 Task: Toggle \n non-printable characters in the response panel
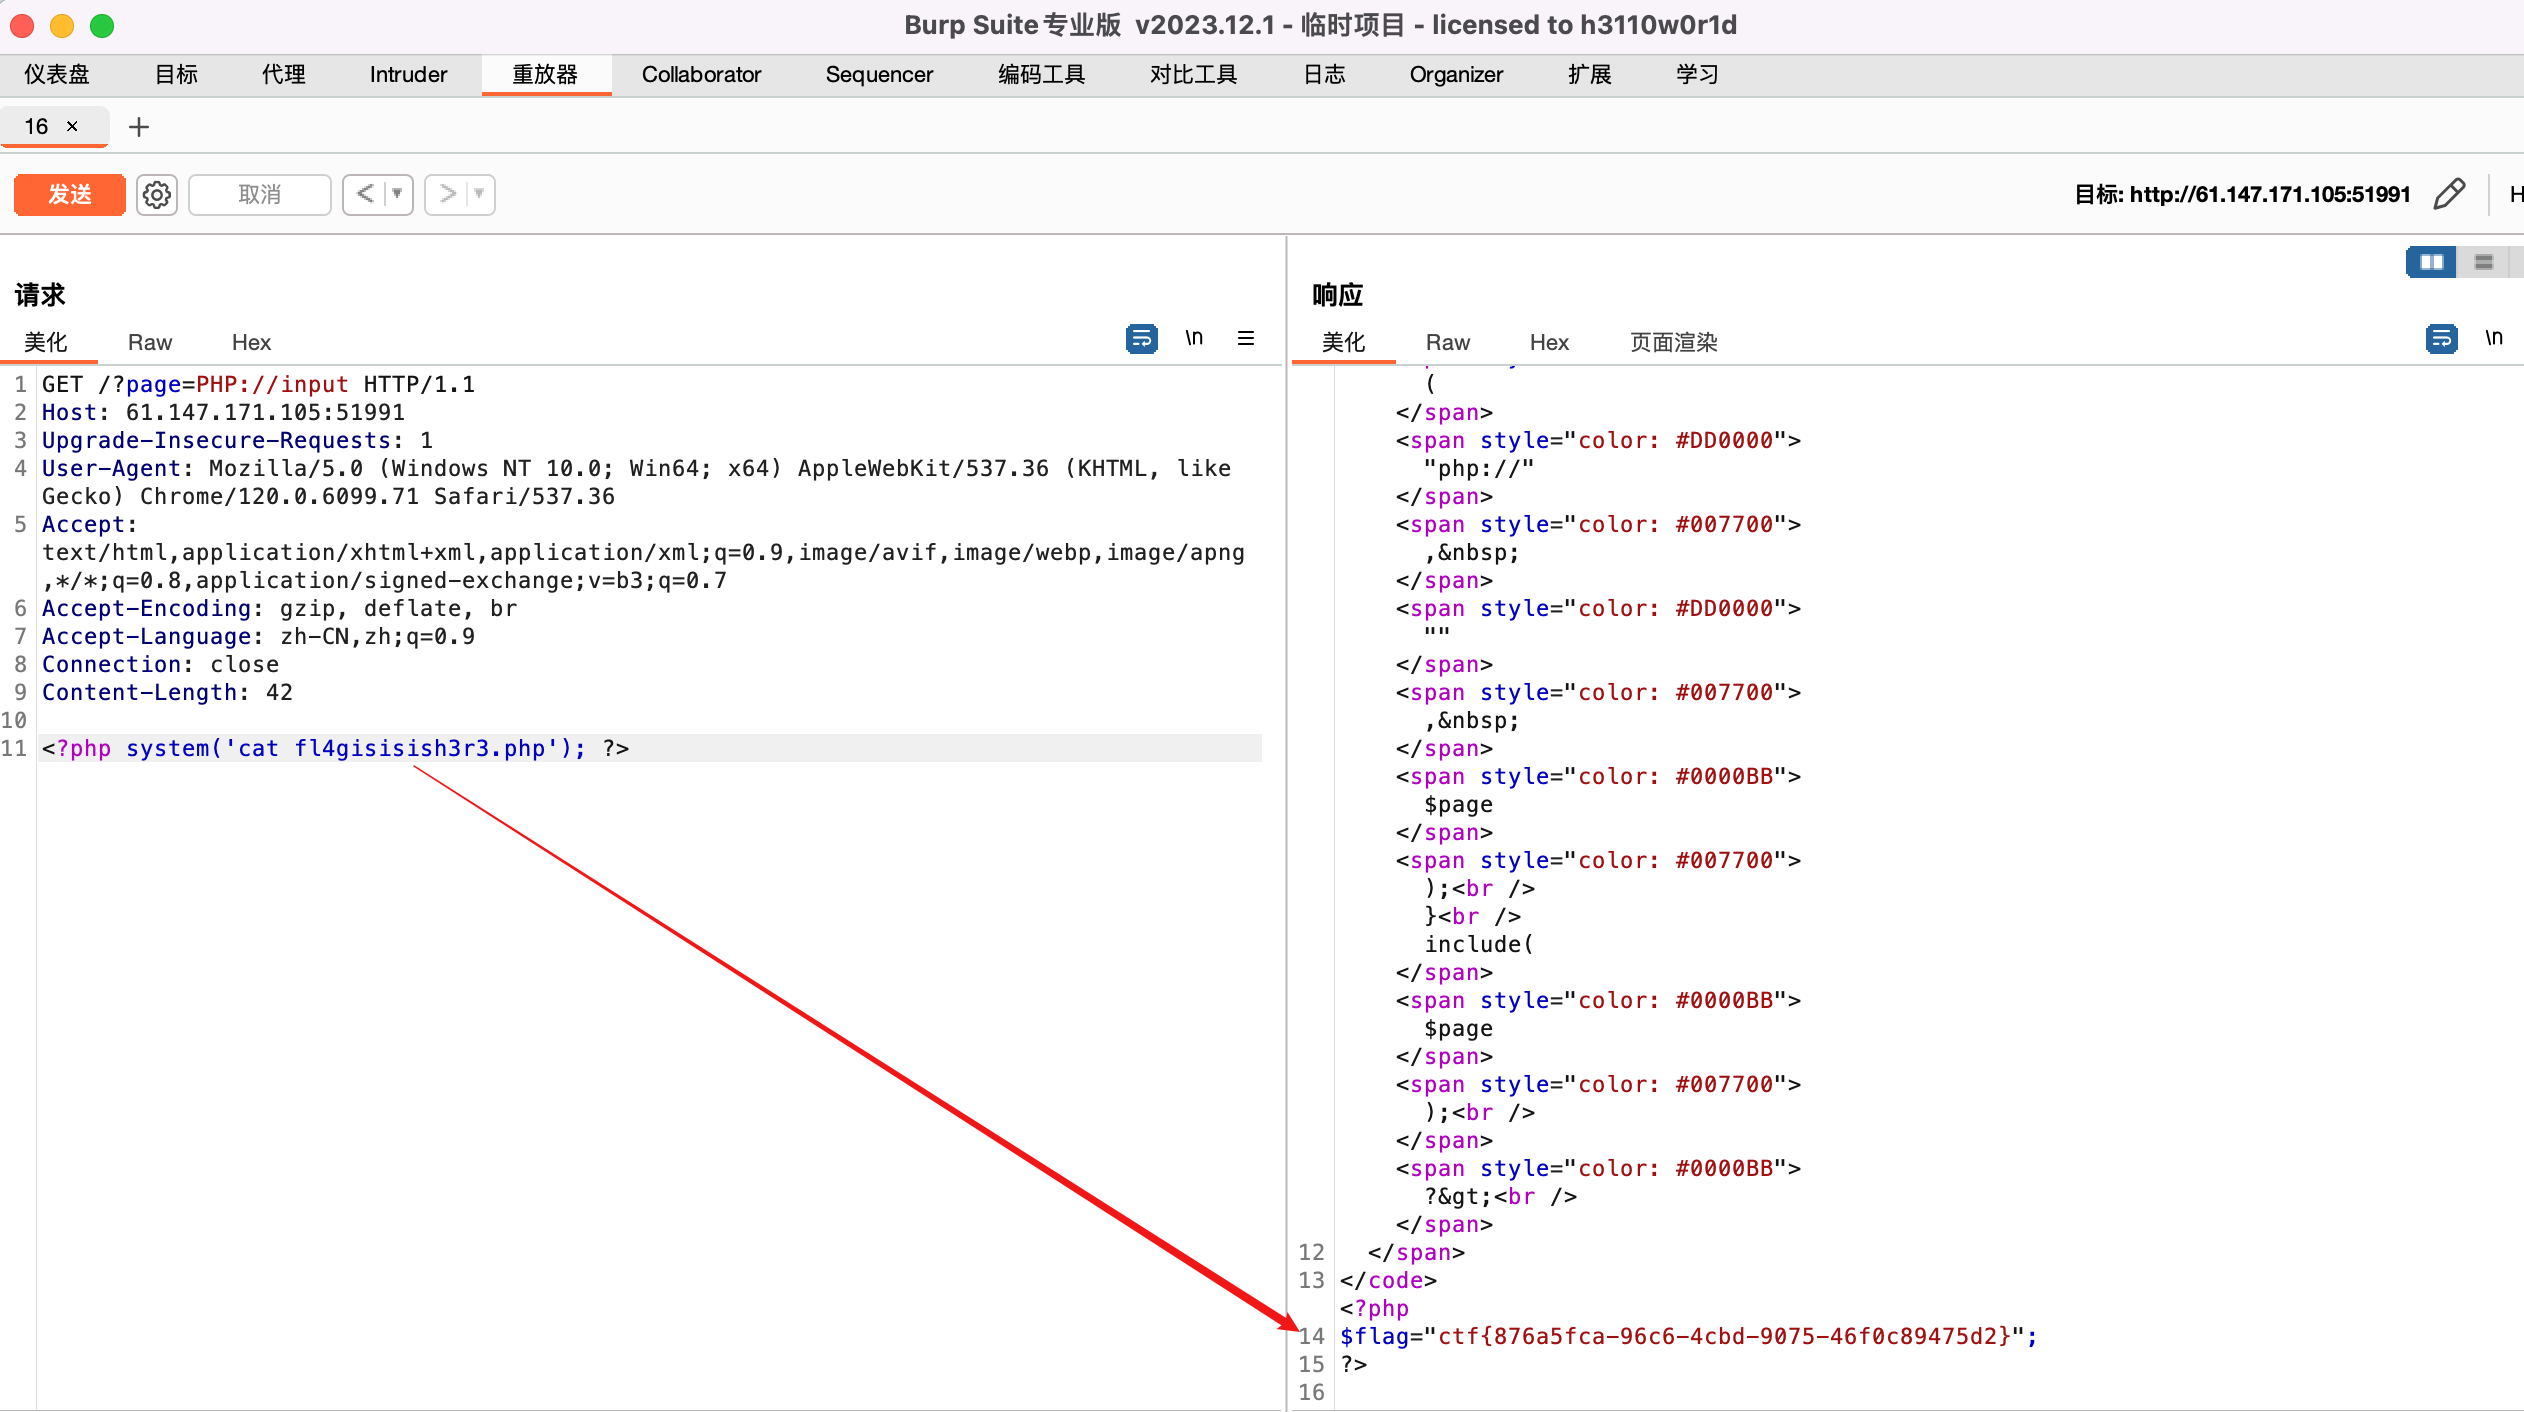[x=2495, y=339]
